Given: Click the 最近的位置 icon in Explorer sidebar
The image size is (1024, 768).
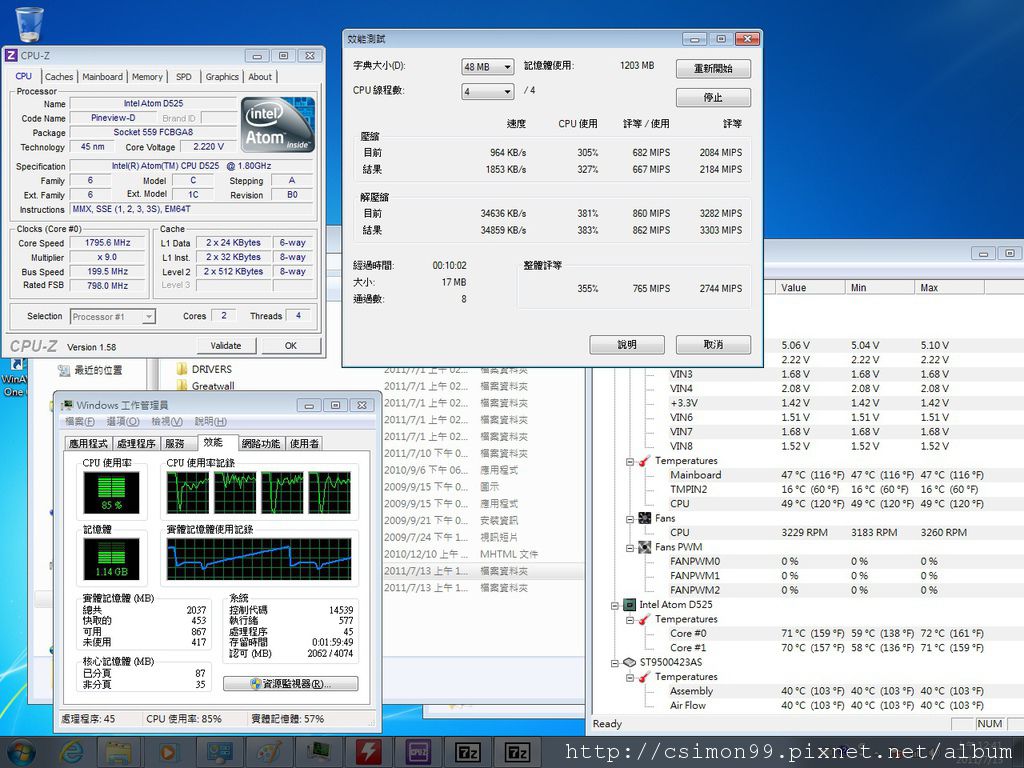Looking at the screenshot, I should click(x=63, y=370).
